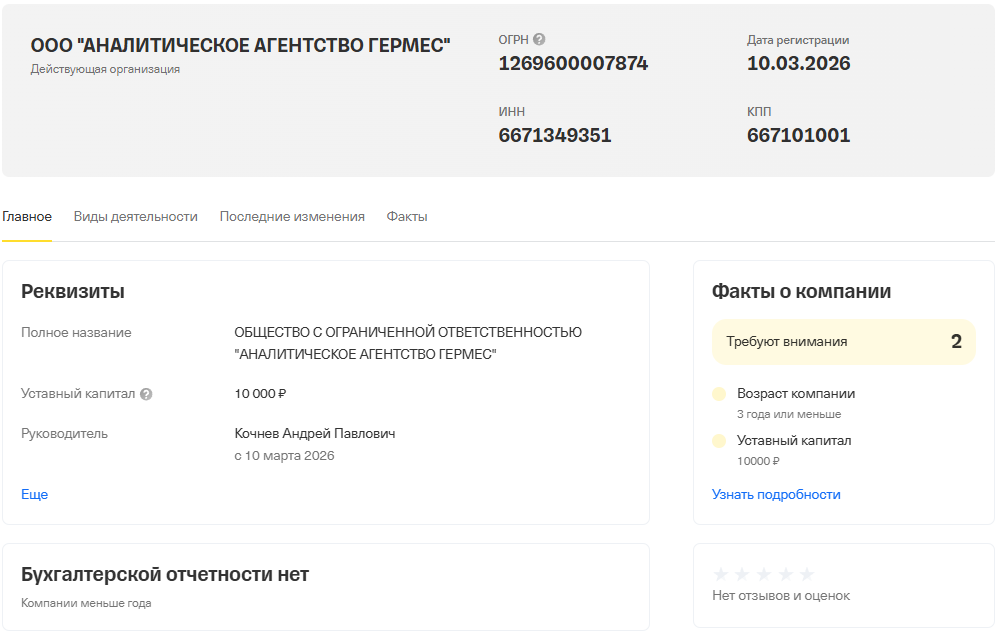Click the help icon beside Уставный капитал
This screenshot has height=642, width=999.
click(x=146, y=394)
